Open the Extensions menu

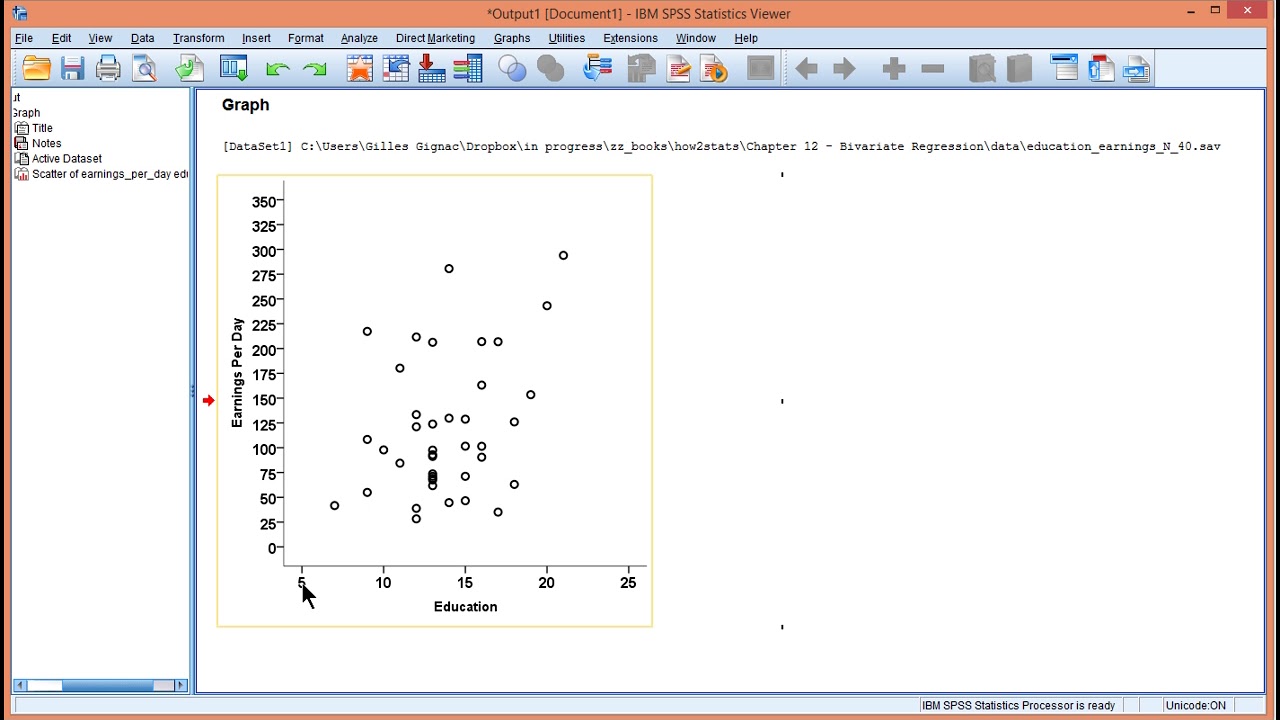pos(630,38)
